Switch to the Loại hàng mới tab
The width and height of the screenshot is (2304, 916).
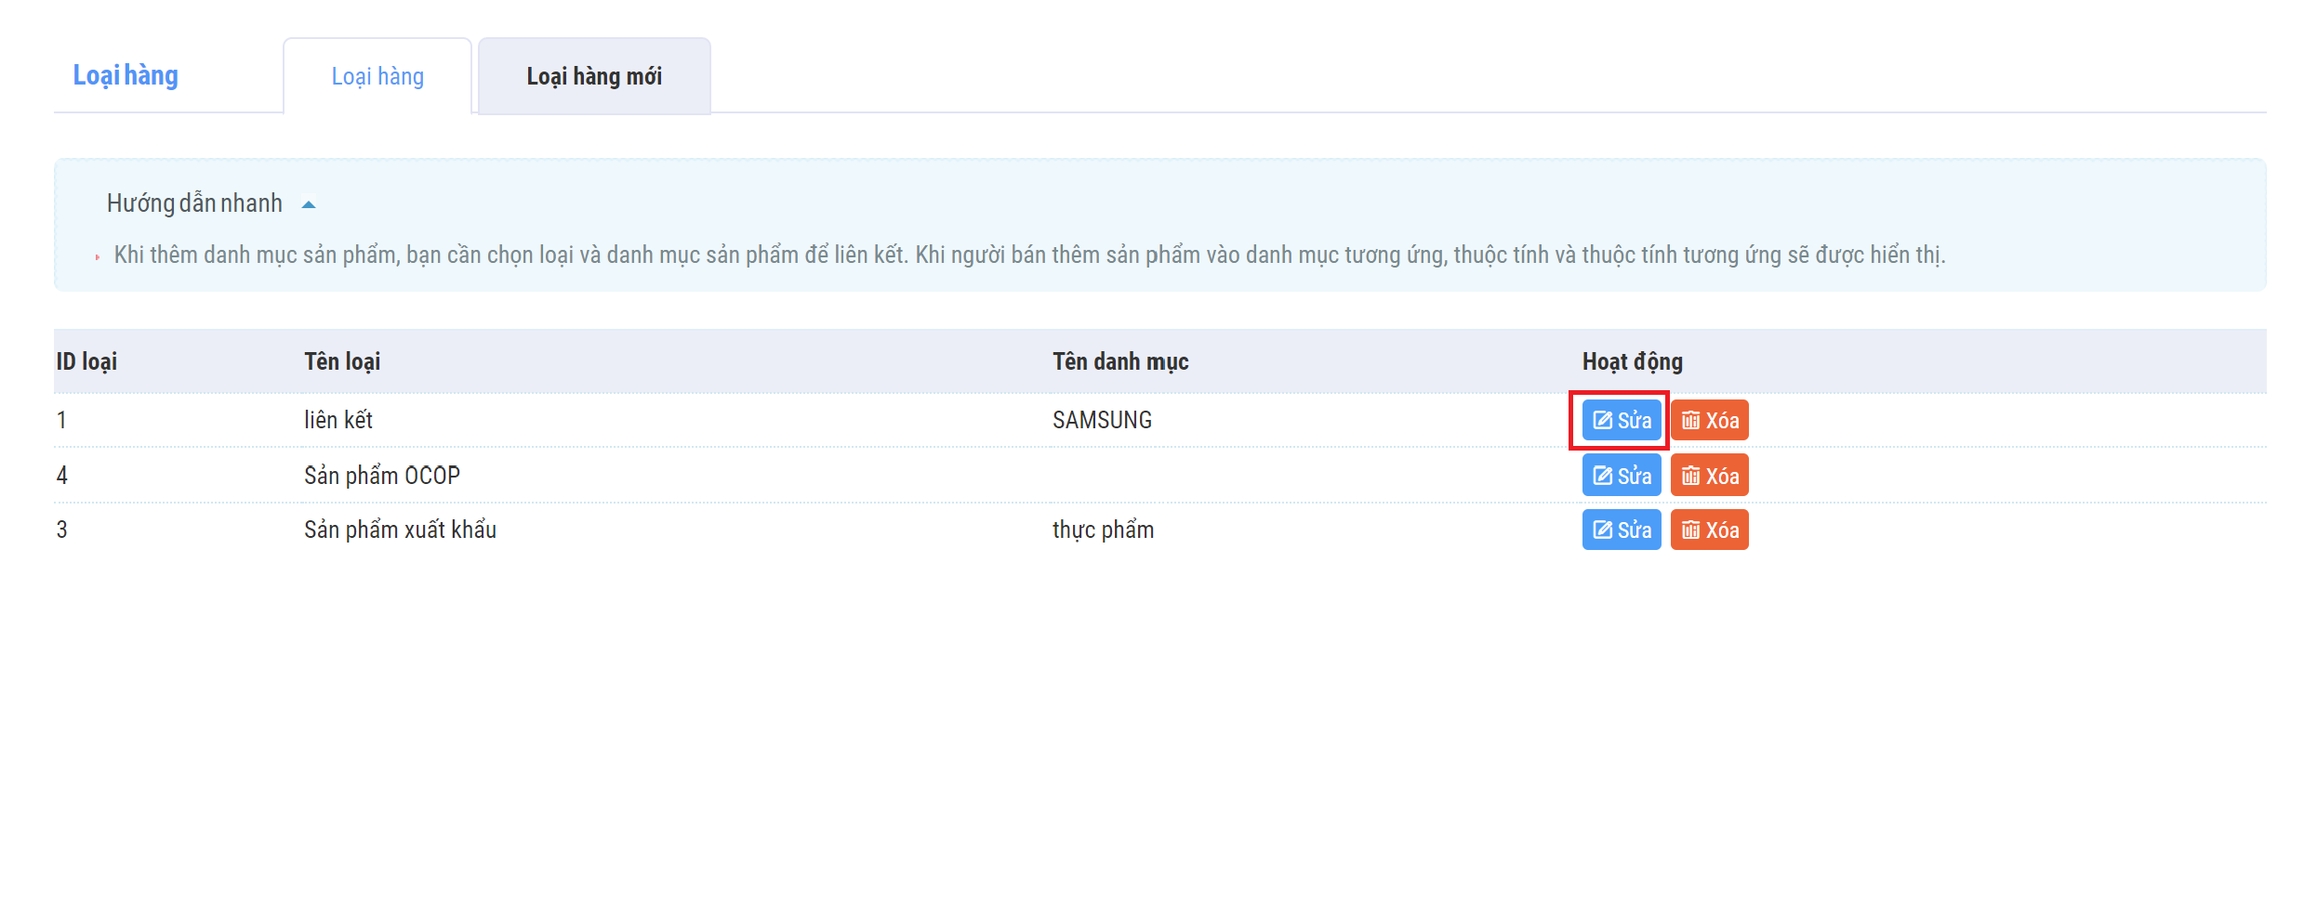[594, 77]
